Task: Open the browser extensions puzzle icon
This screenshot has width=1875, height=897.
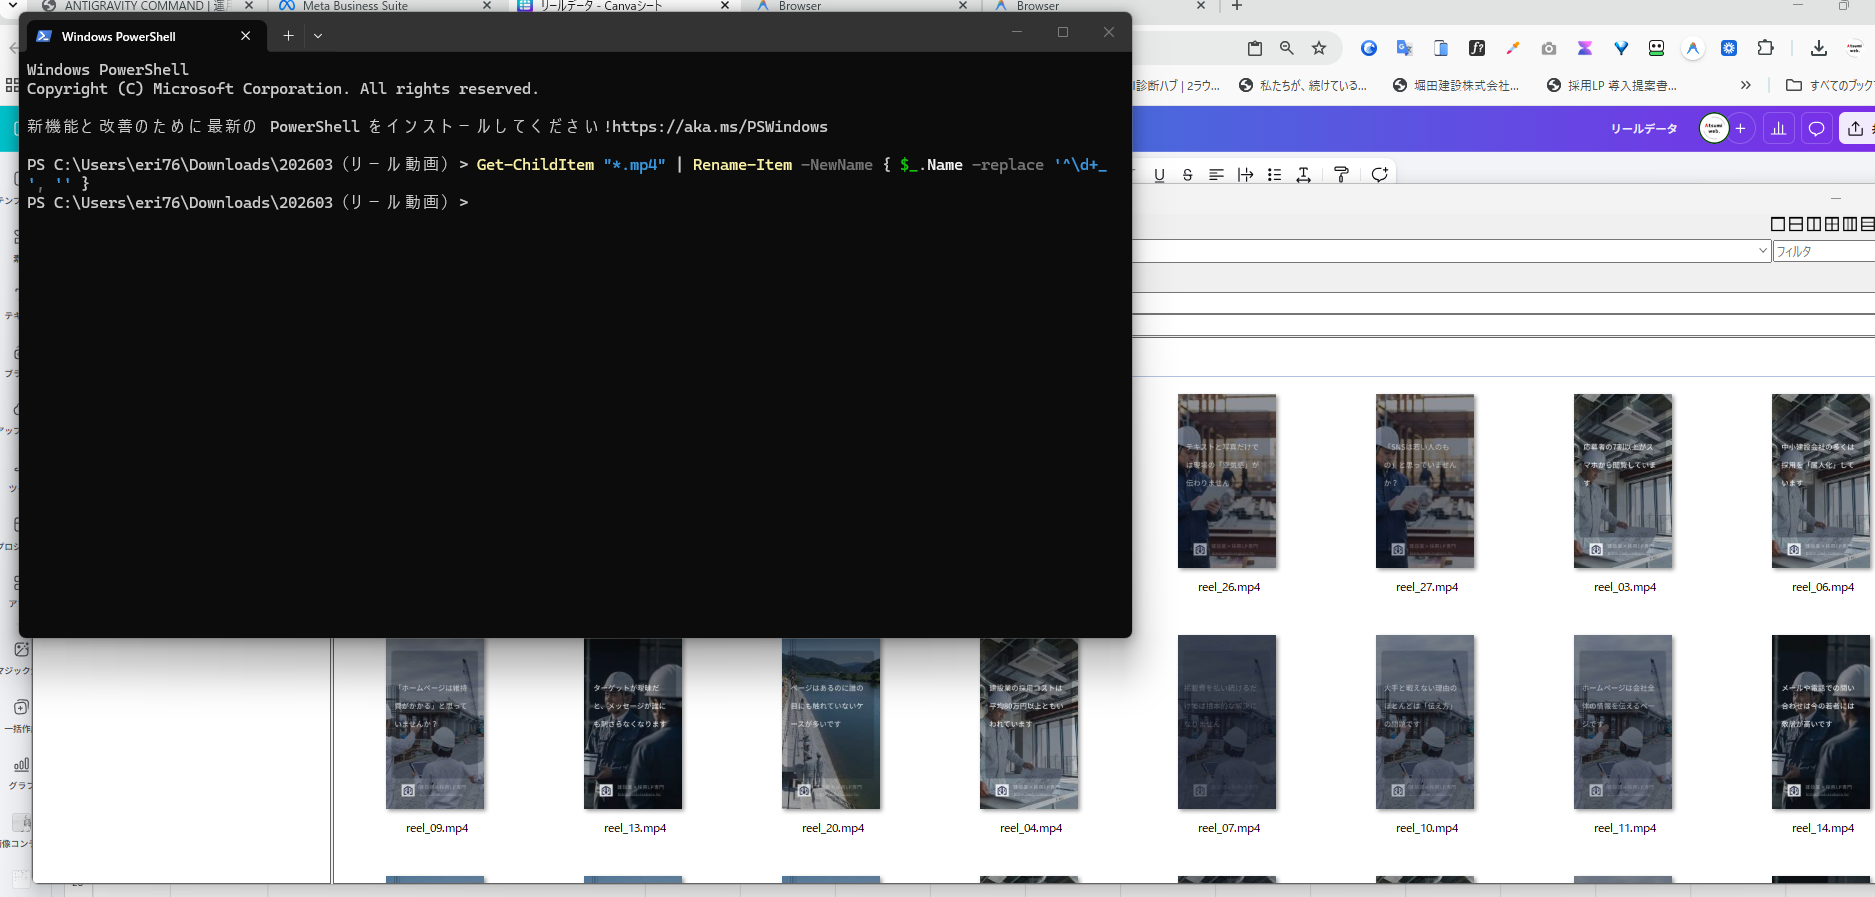Action: [1765, 48]
